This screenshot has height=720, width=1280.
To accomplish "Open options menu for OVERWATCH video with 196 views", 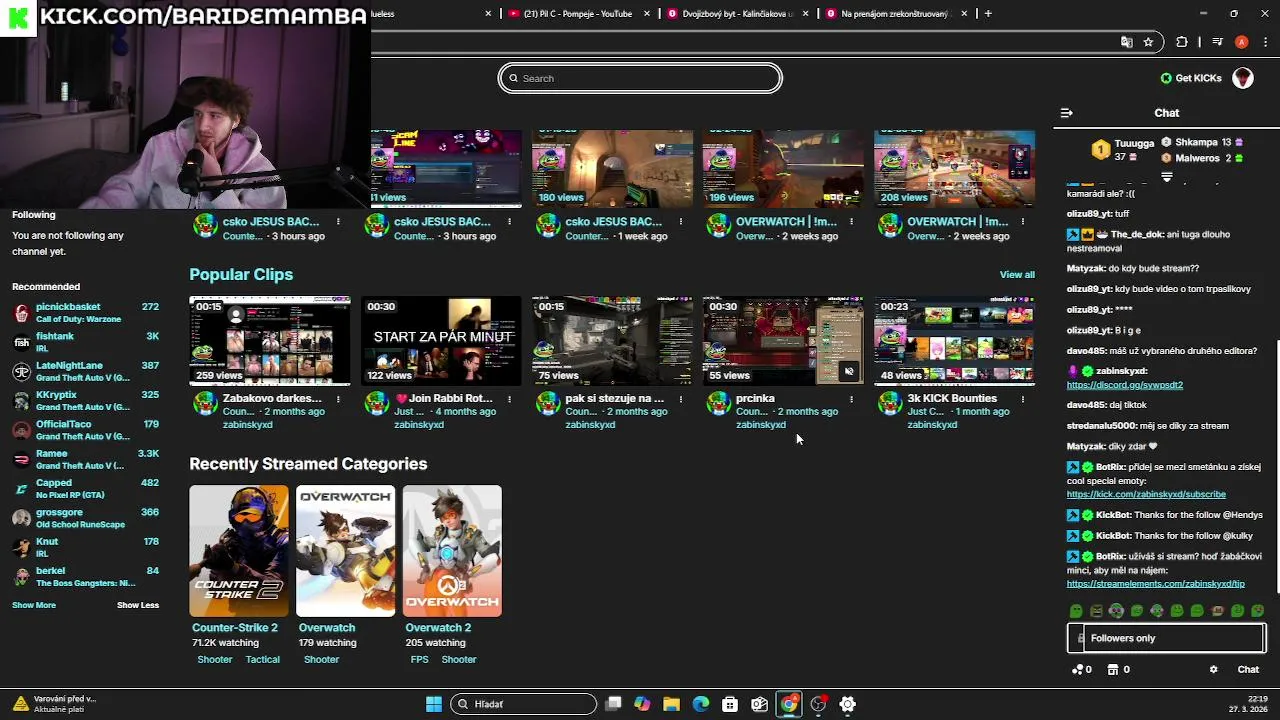I will pyautogui.click(x=851, y=222).
